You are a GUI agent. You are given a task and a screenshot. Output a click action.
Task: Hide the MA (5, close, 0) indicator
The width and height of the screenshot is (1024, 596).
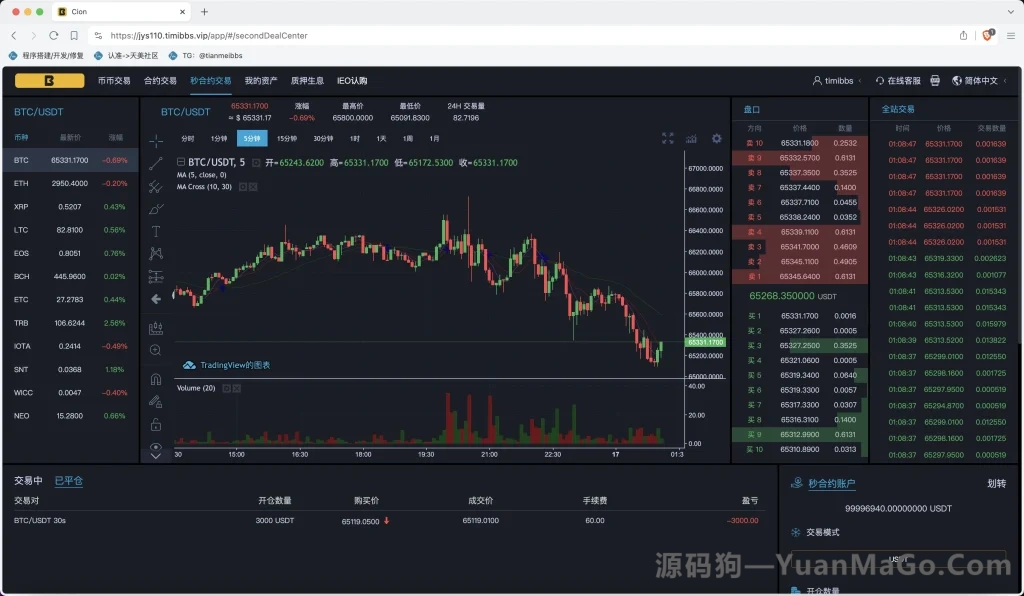click(x=245, y=174)
